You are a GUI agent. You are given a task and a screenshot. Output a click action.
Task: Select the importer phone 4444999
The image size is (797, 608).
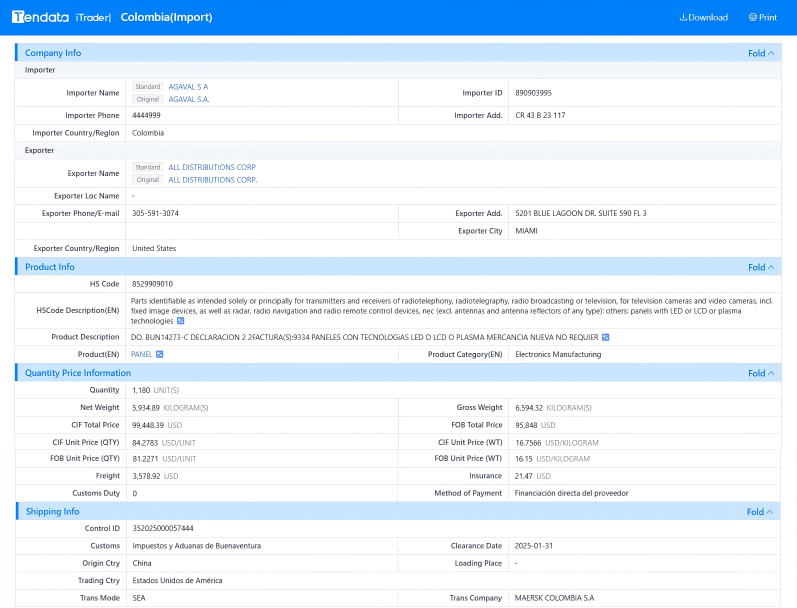tap(146, 115)
